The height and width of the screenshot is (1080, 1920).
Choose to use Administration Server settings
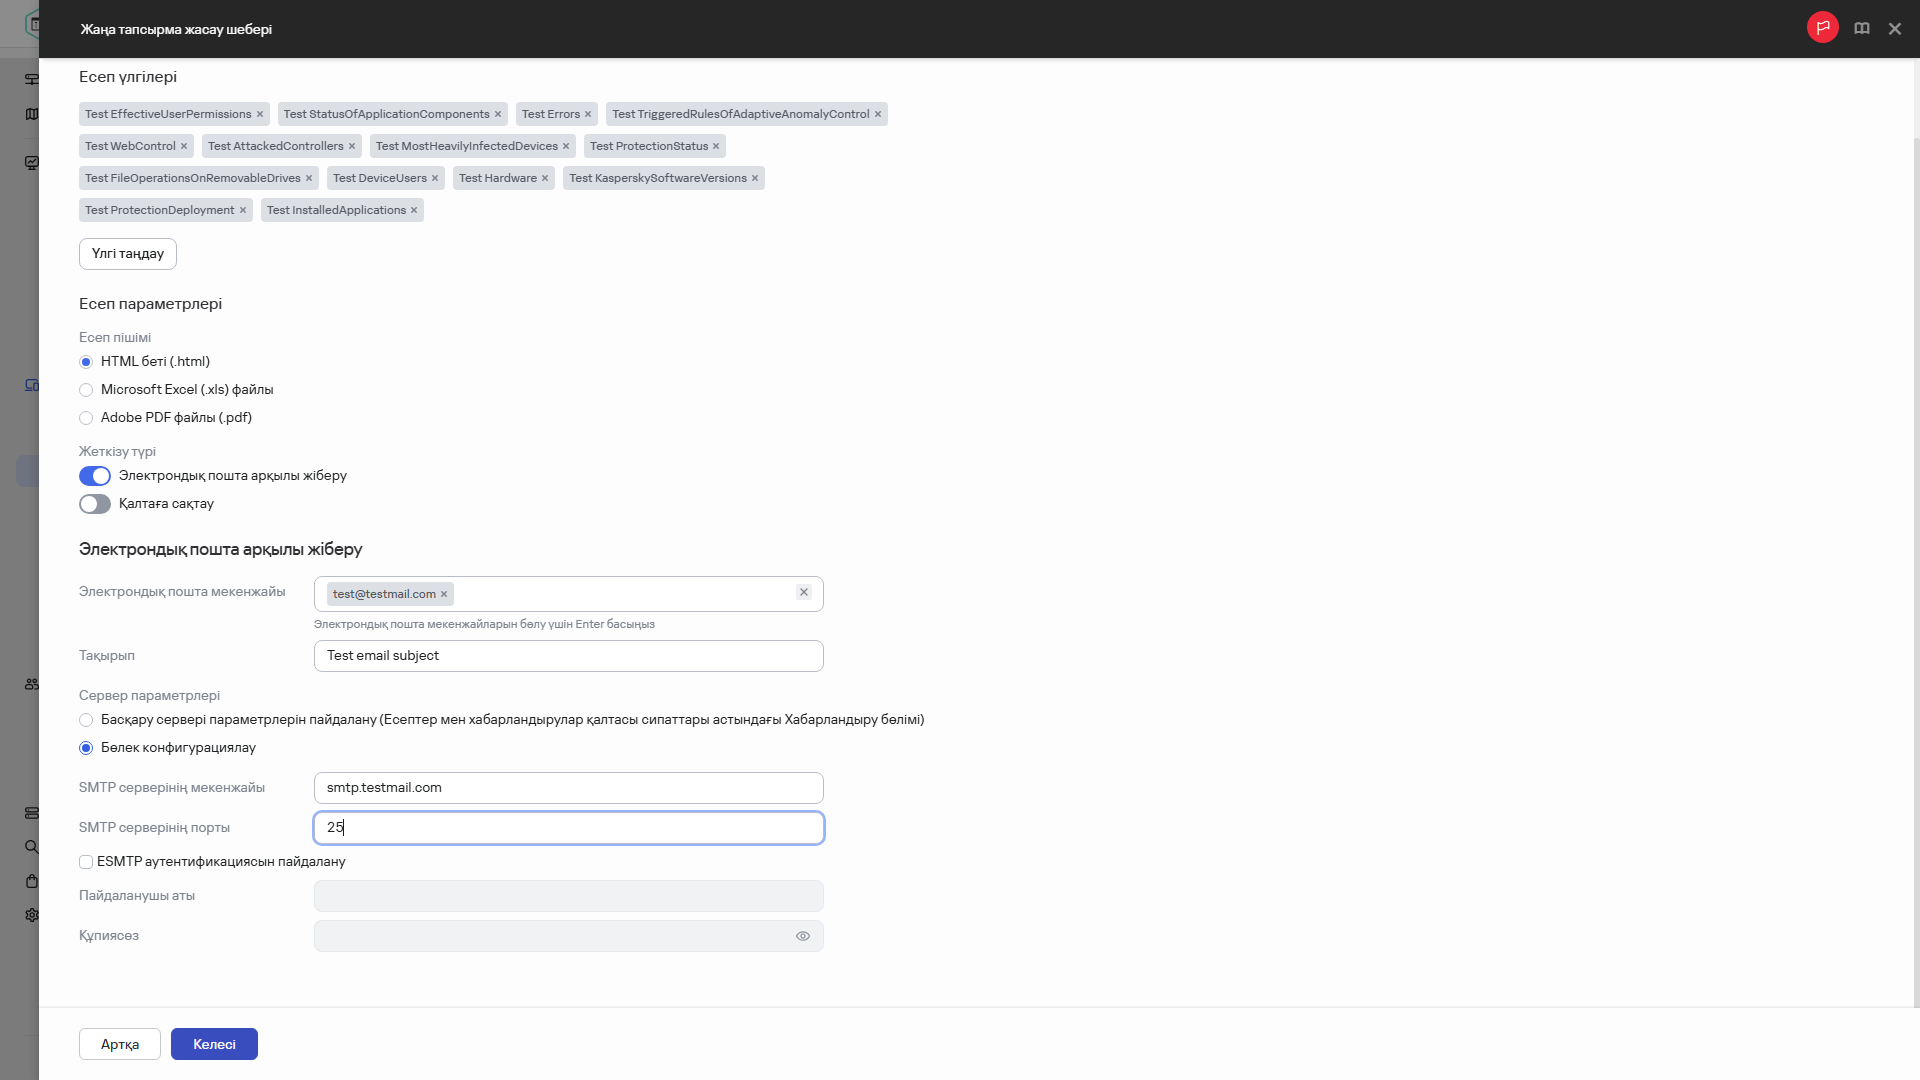pos(86,720)
